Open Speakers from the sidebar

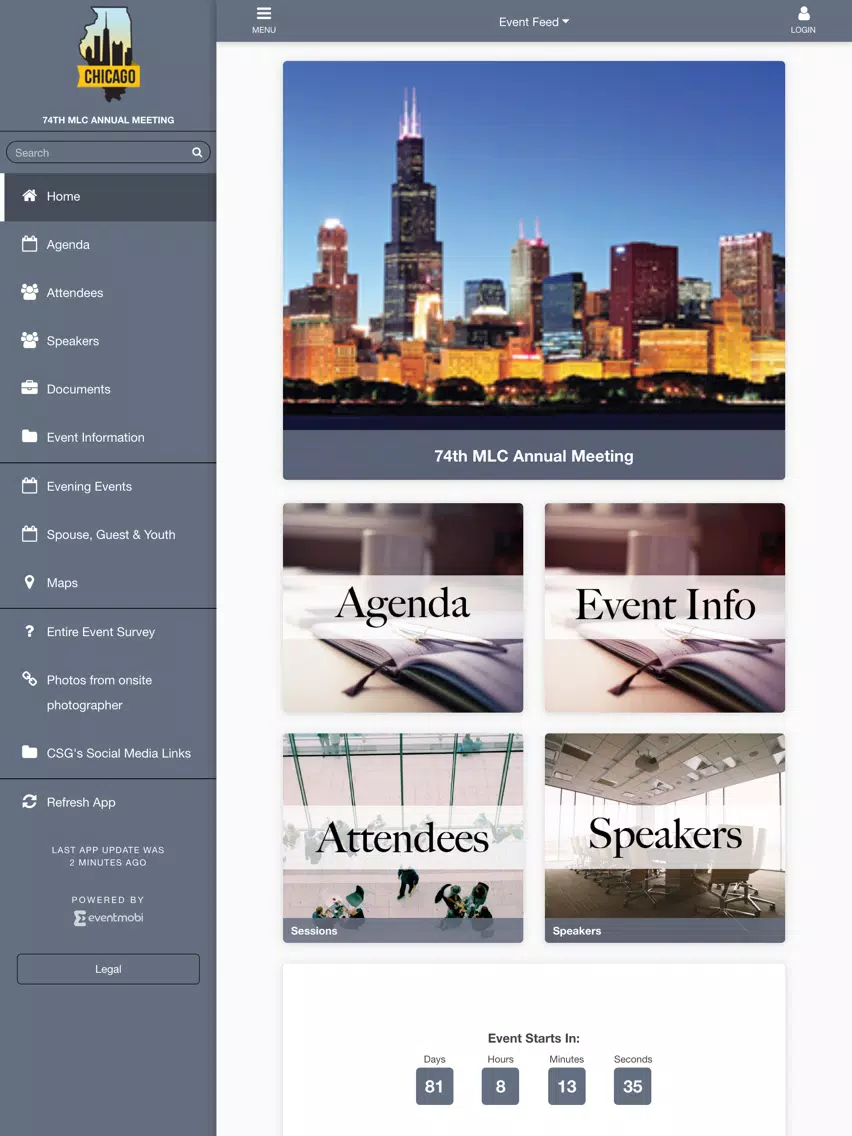pos(108,341)
